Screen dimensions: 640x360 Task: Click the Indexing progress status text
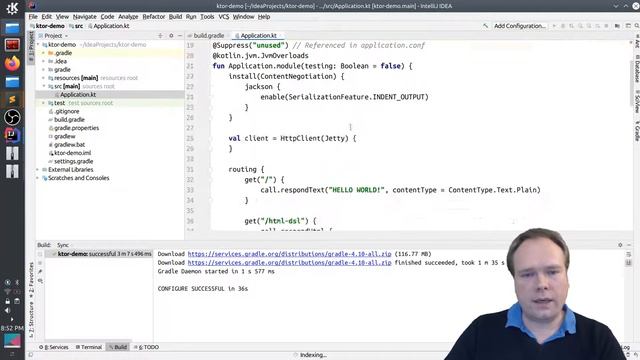tap(313, 355)
